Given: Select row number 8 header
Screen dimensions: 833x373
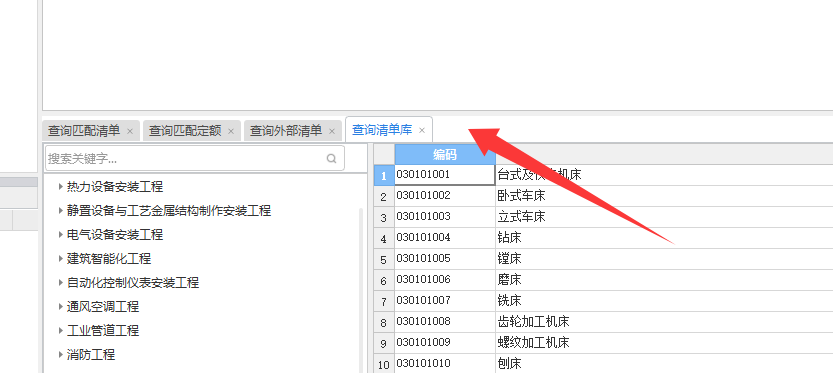Looking at the screenshot, I should coord(384,322).
